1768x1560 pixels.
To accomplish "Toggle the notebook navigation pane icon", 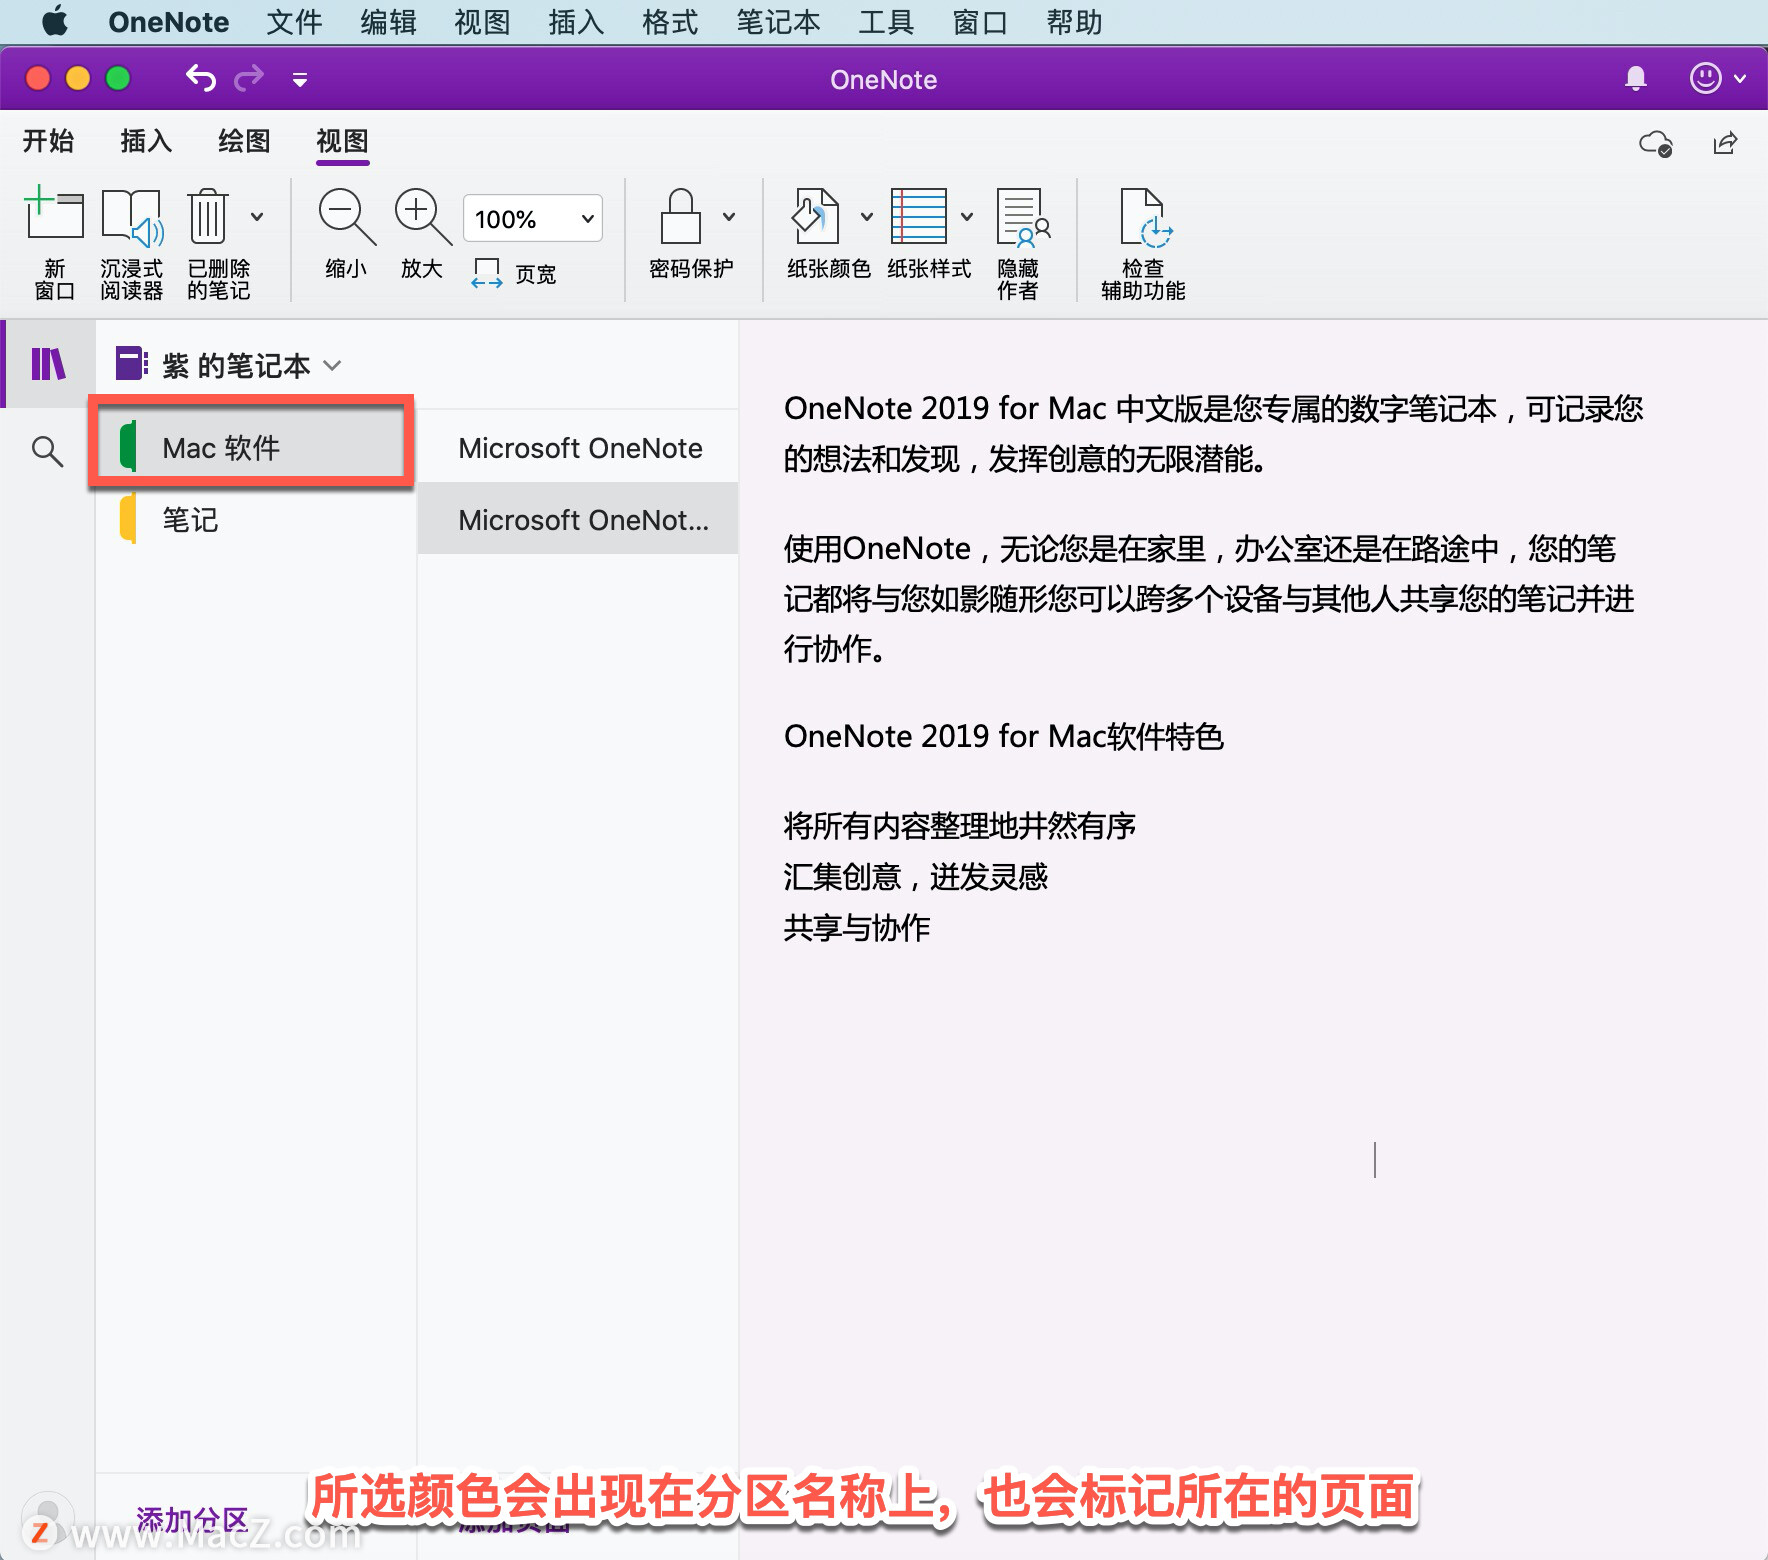I will [48, 364].
